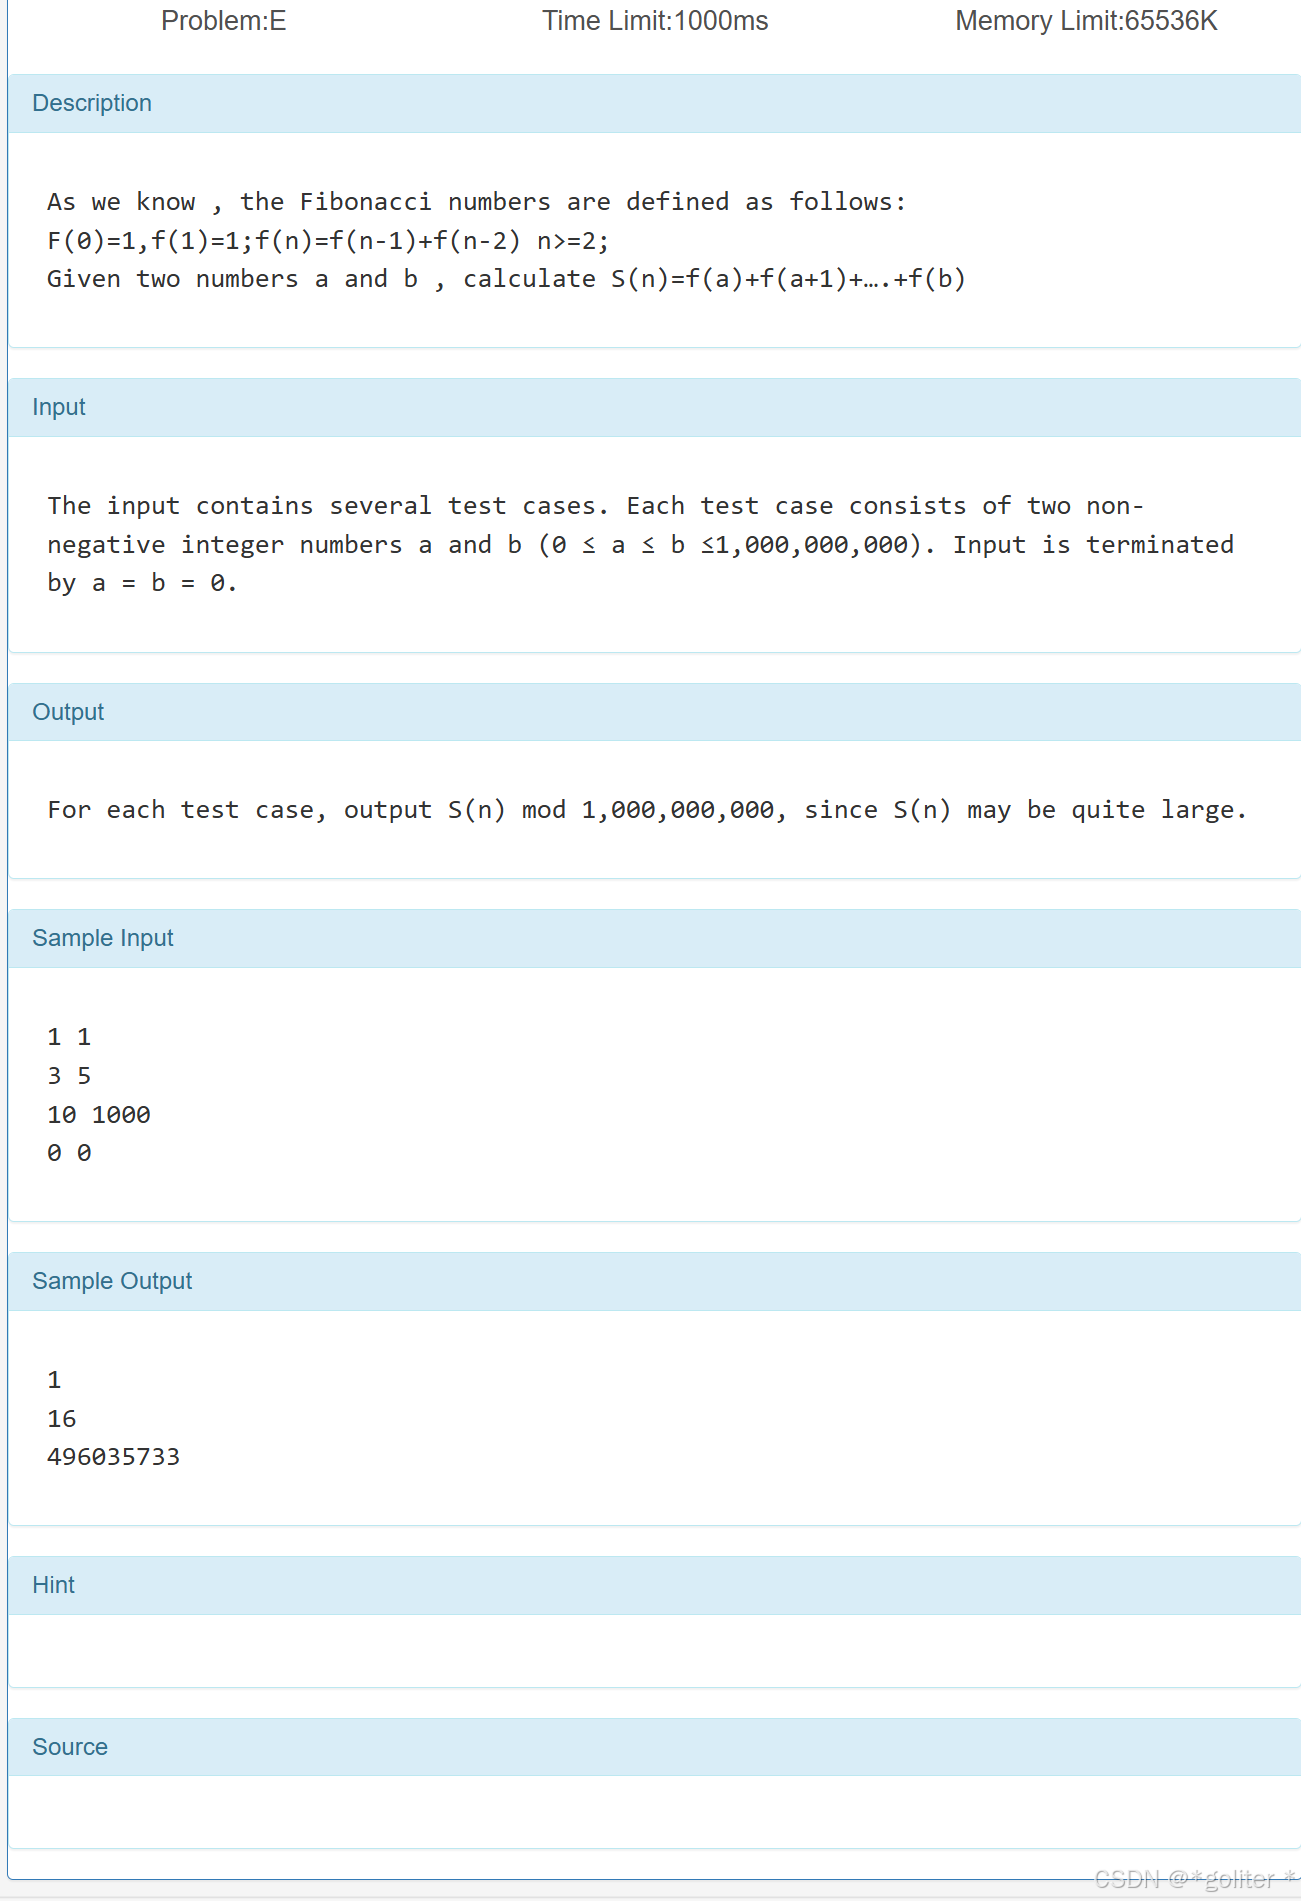Click the Problem:E label
The image size is (1301, 1901).
223,21
